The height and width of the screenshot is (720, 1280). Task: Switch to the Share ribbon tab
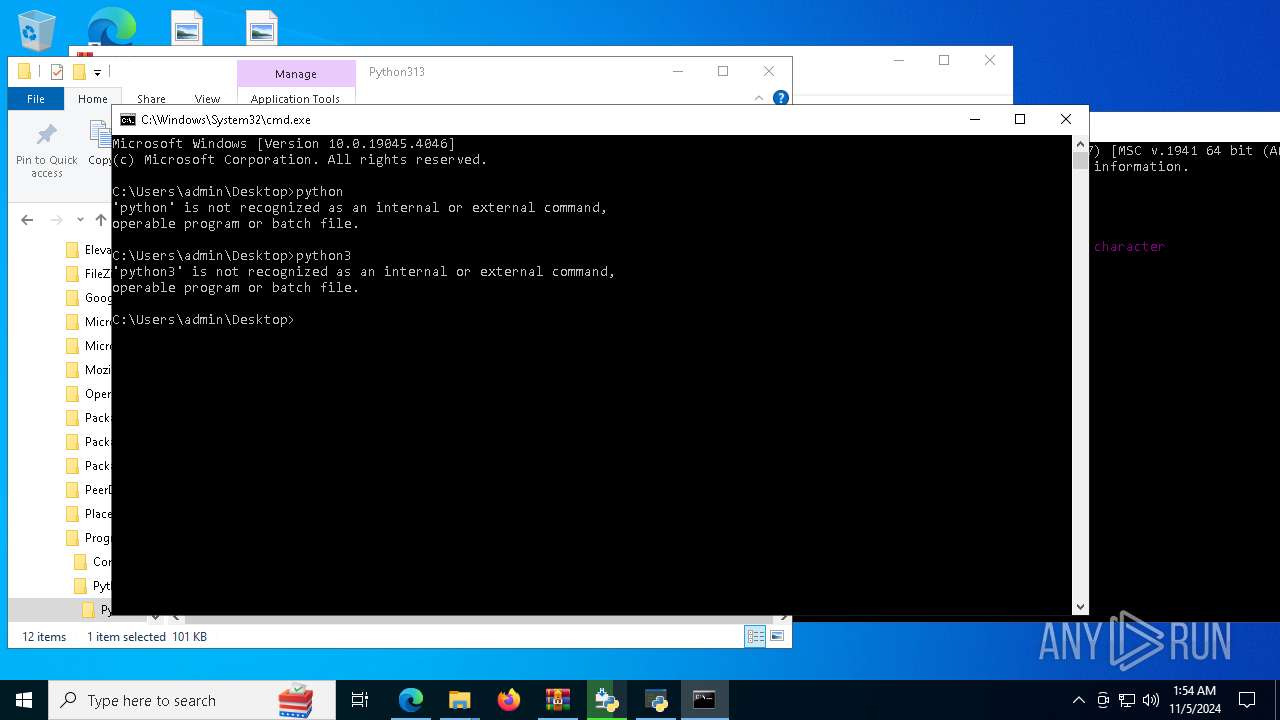pos(151,99)
